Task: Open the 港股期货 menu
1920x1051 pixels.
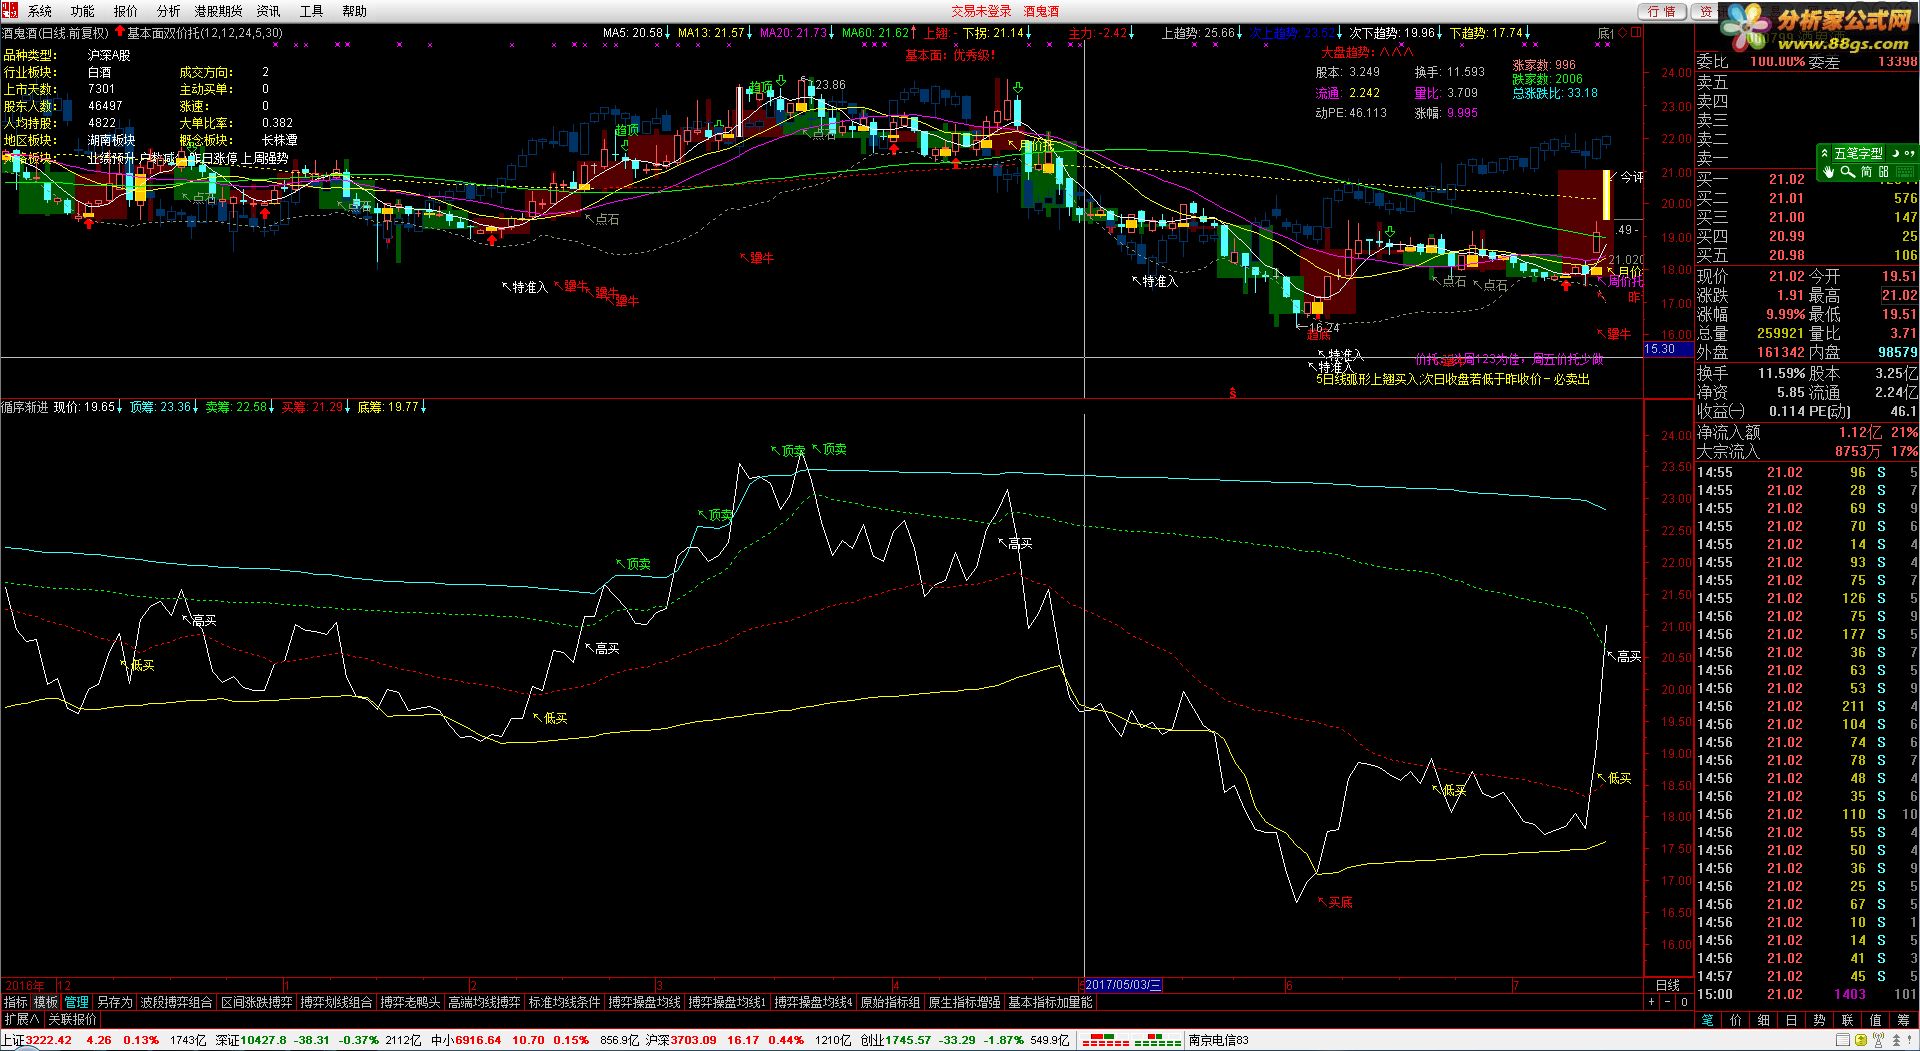Action: click(218, 11)
